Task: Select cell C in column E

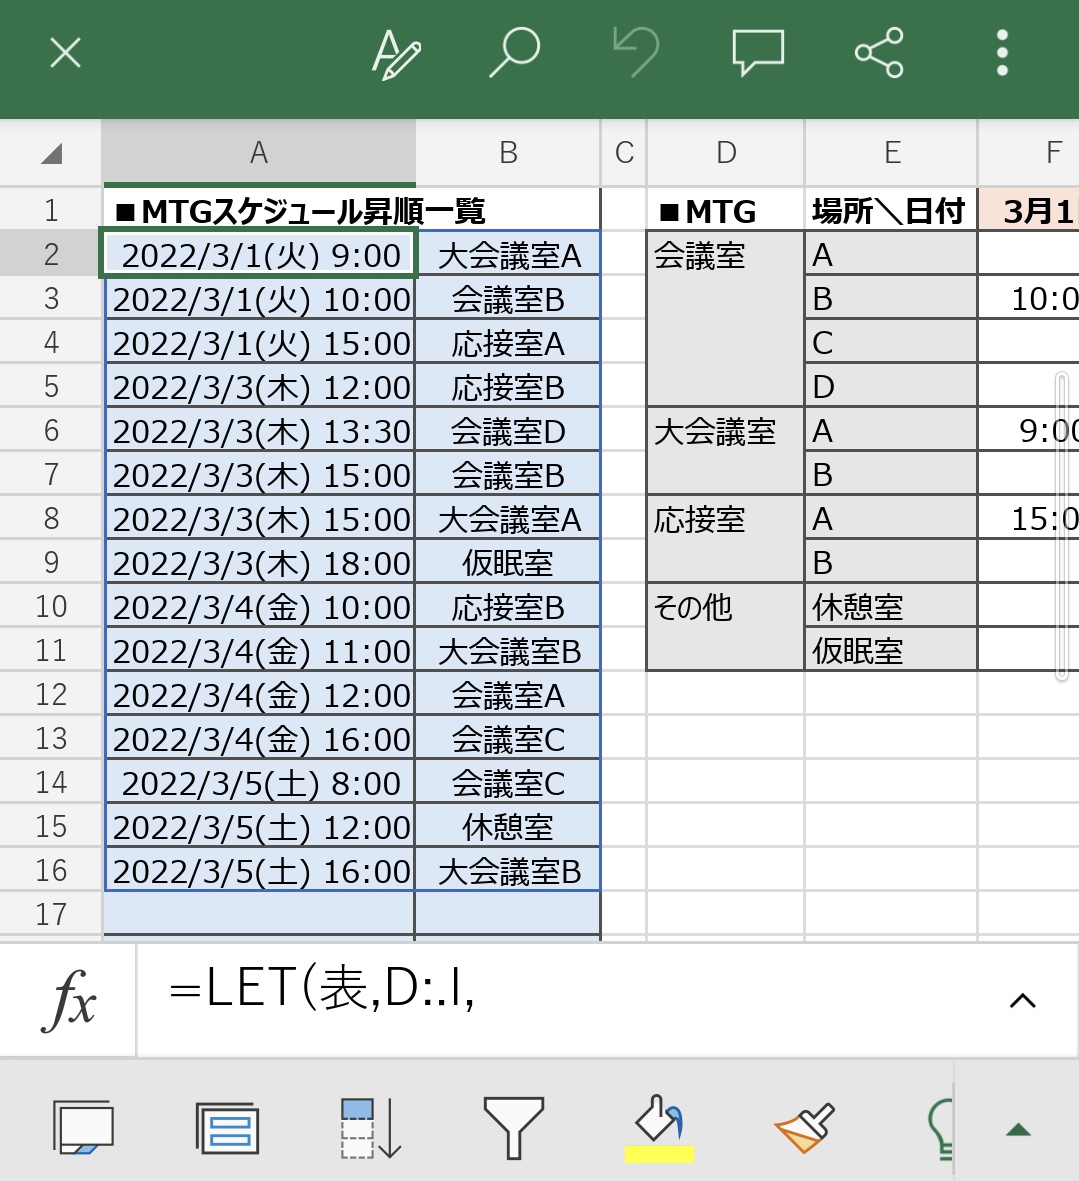Action: [891, 343]
